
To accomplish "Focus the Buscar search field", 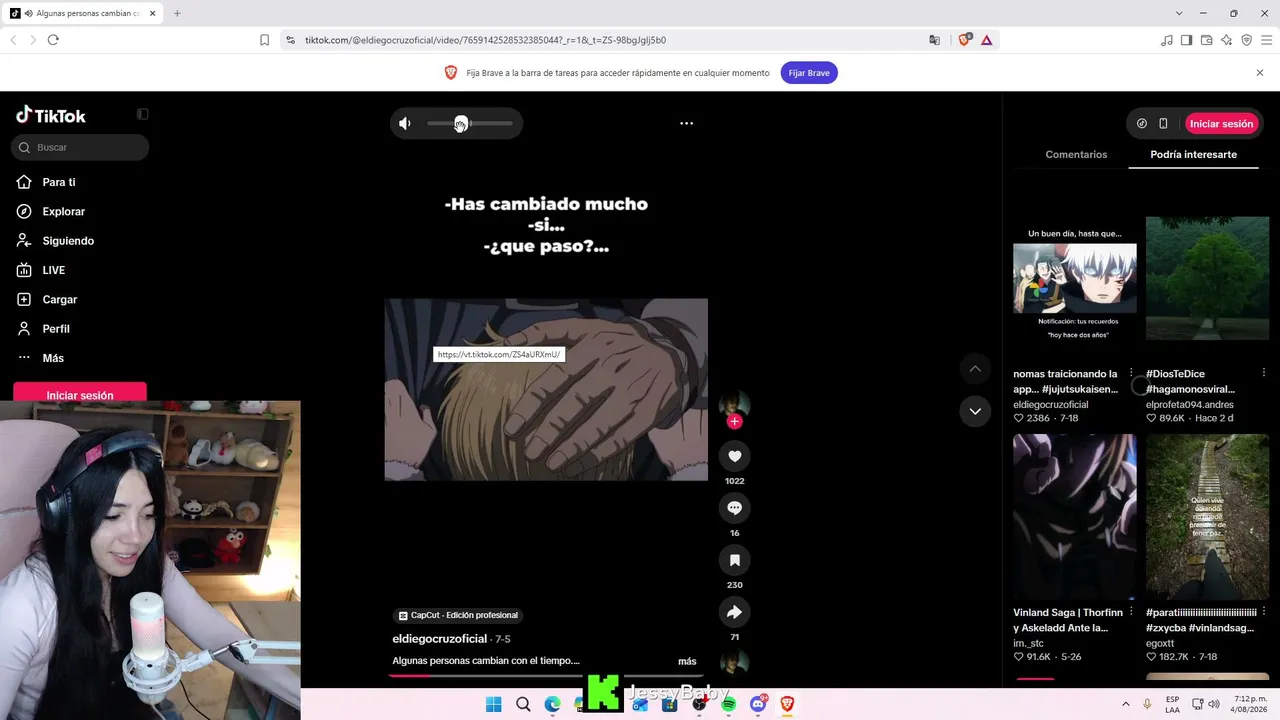I will [80, 147].
